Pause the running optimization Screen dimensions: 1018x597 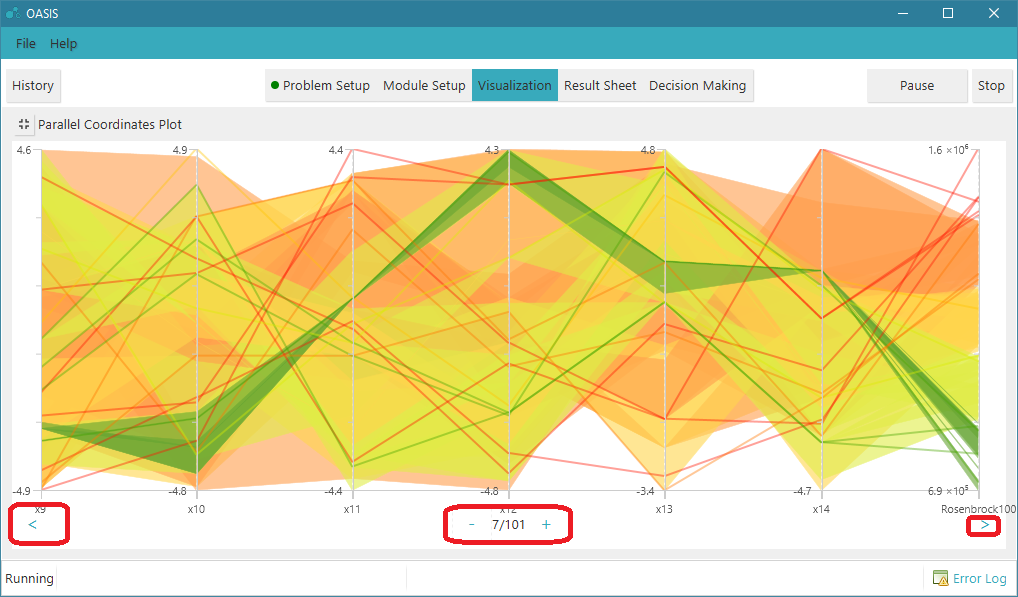[916, 85]
